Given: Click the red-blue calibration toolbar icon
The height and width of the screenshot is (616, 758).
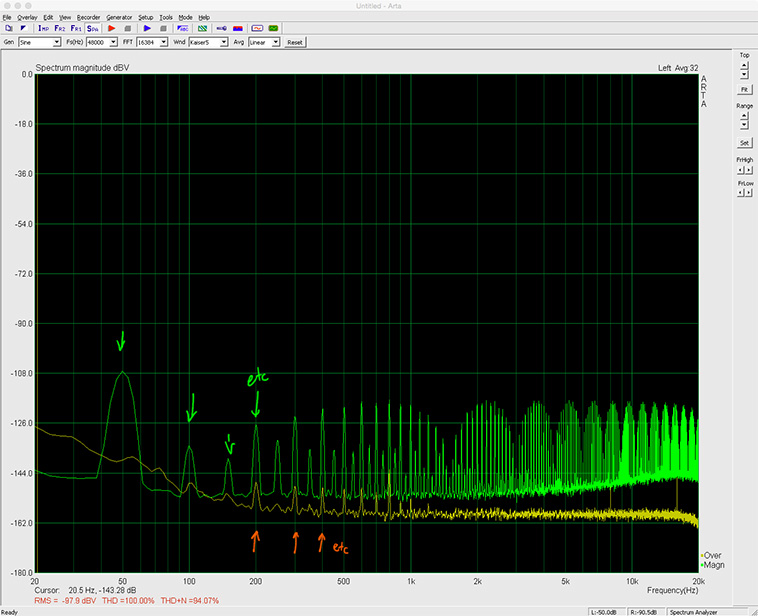Looking at the screenshot, I should [237, 29].
